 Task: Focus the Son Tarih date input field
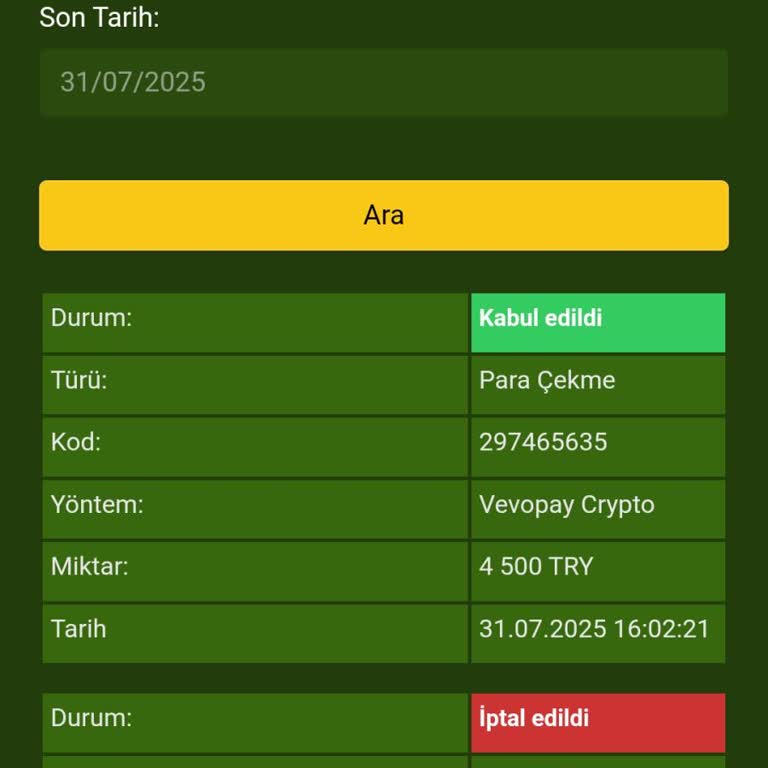384,82
